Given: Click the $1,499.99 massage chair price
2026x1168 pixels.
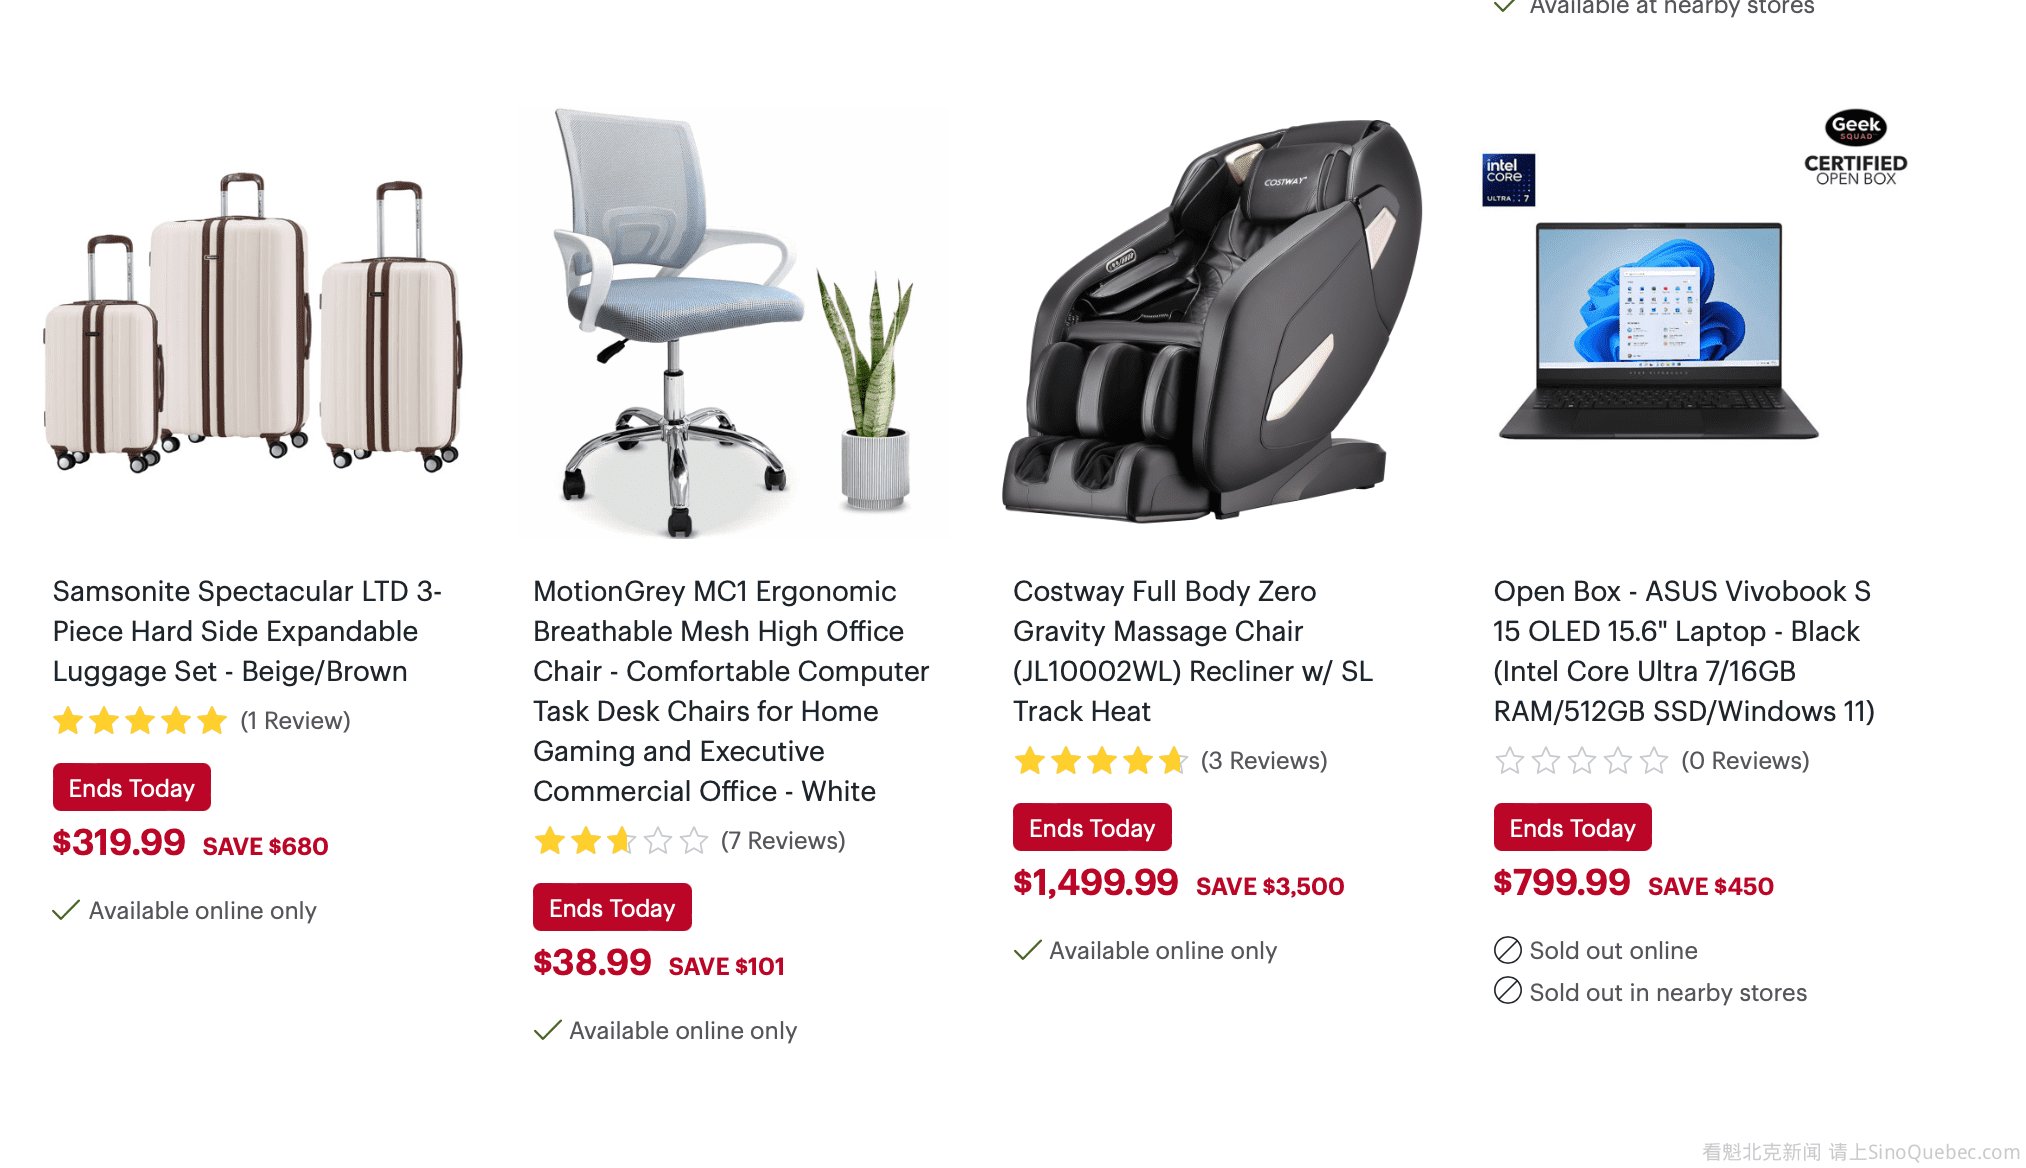Looking at the screenshot, I should (x=1095, y=883).
